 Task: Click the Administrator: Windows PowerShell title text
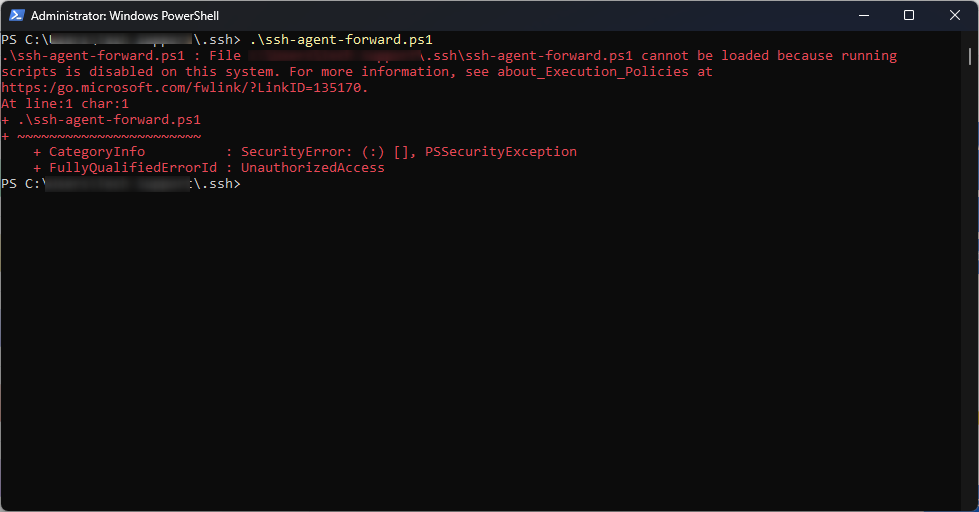(x=125, y=16)
